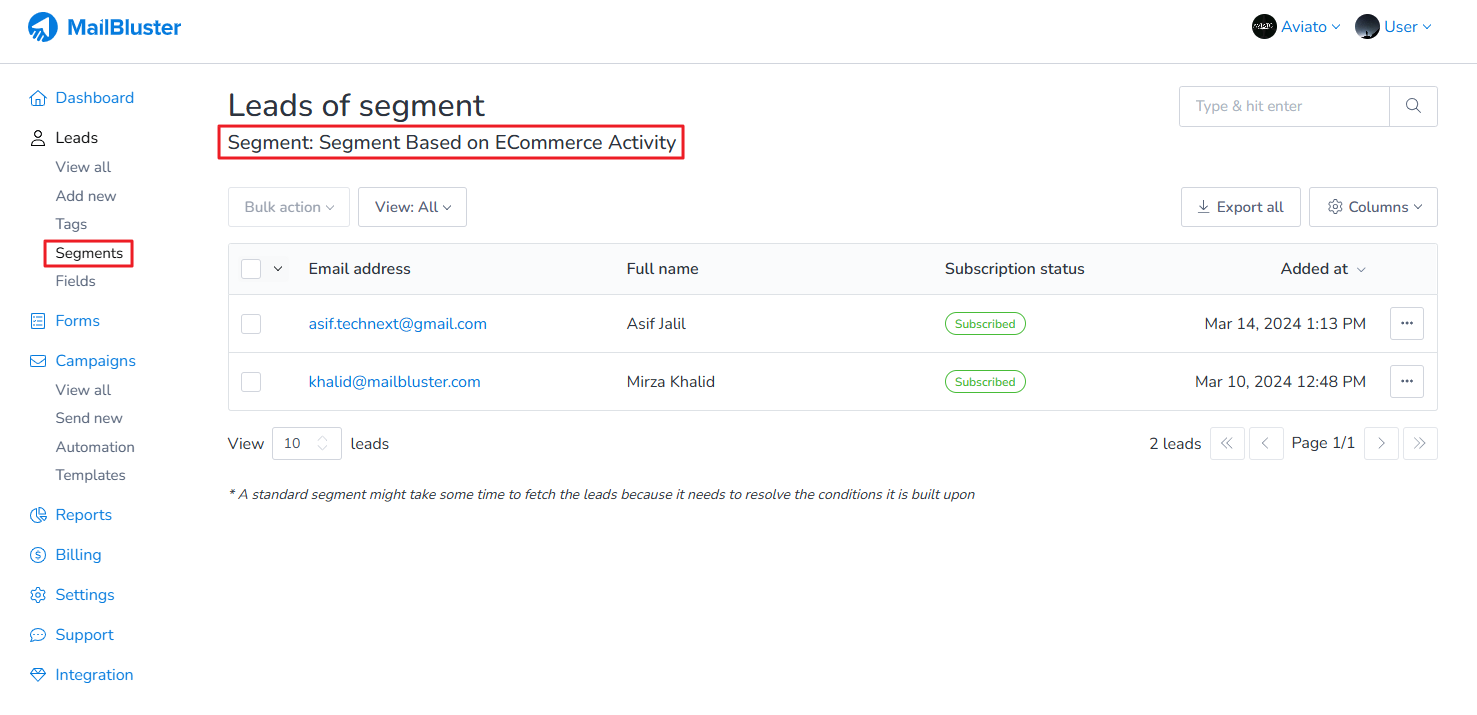Click the MailBluster logo icon
Viewport: 1477px width, 715px height.
pos(43,27)
